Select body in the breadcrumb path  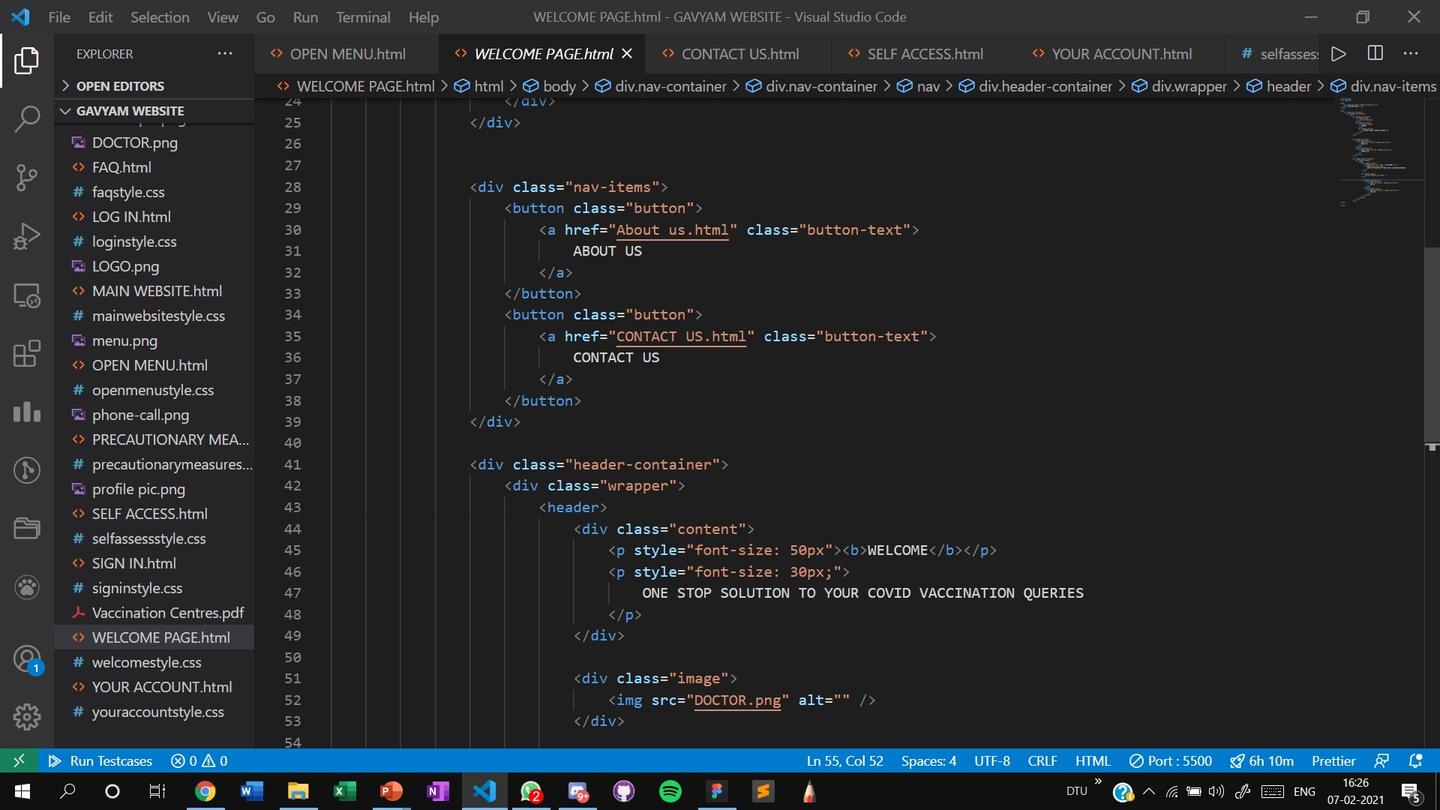point(549,86)
